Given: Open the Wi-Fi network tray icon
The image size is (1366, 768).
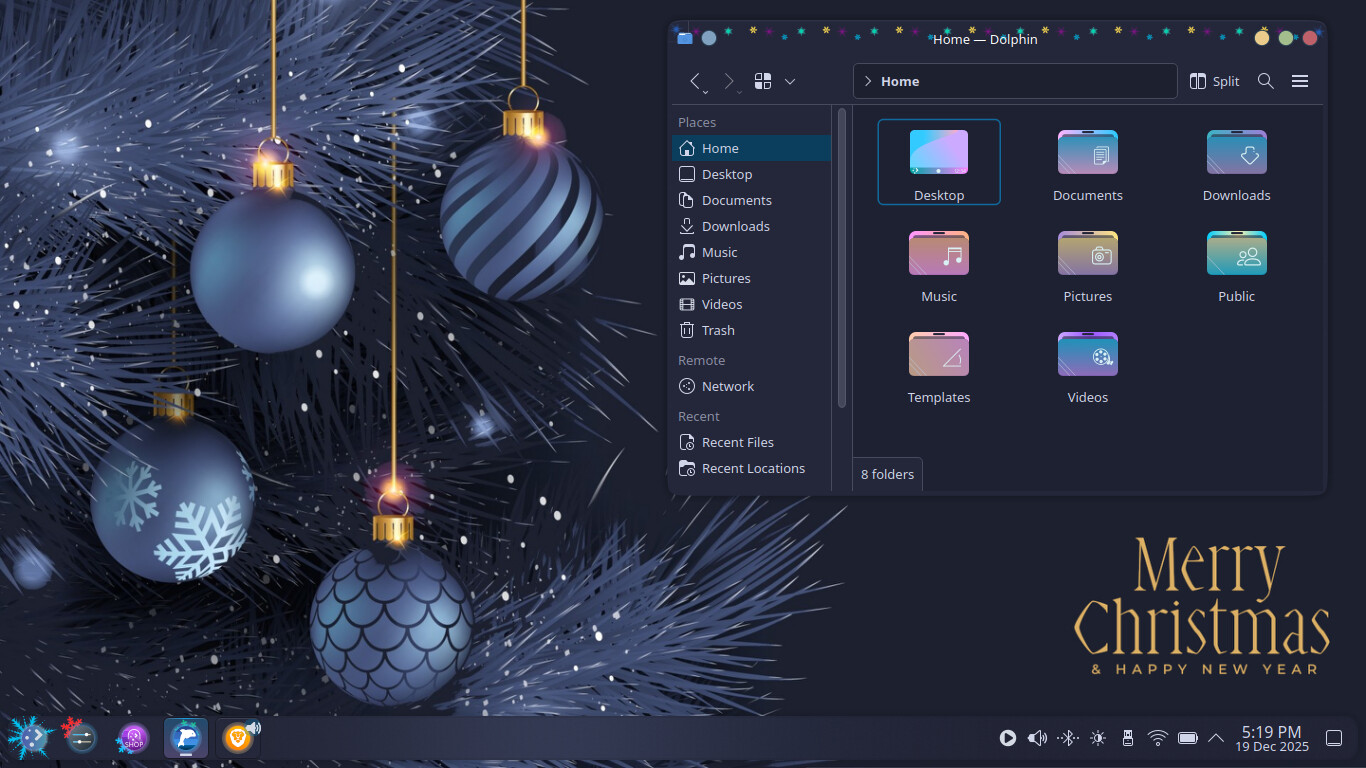Looking at the screenshot, I should (x=1157, y=738).
